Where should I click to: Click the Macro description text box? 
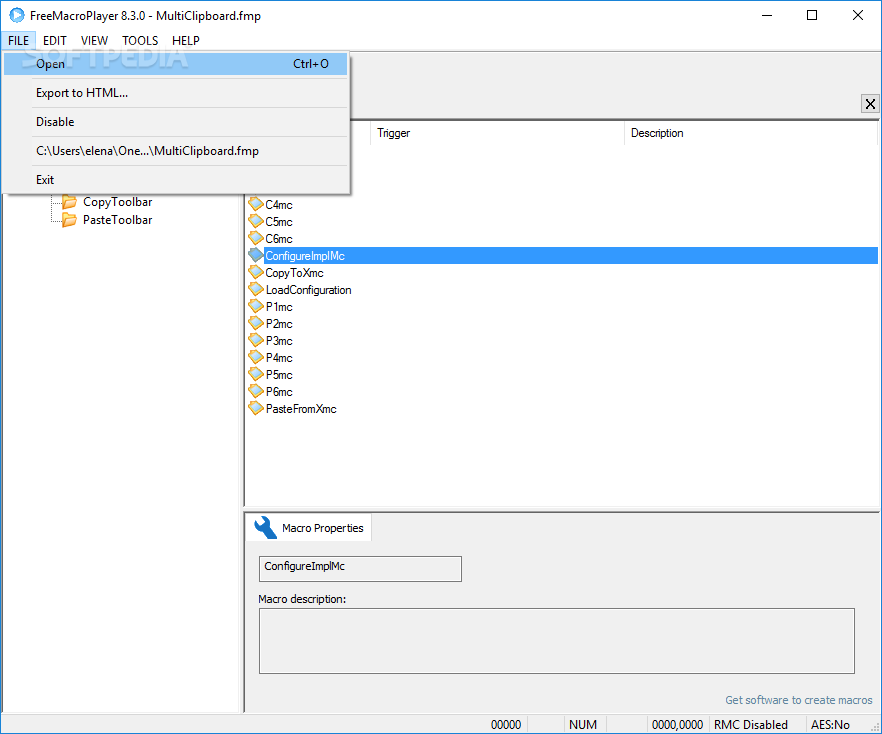click(x=556, y=641)
